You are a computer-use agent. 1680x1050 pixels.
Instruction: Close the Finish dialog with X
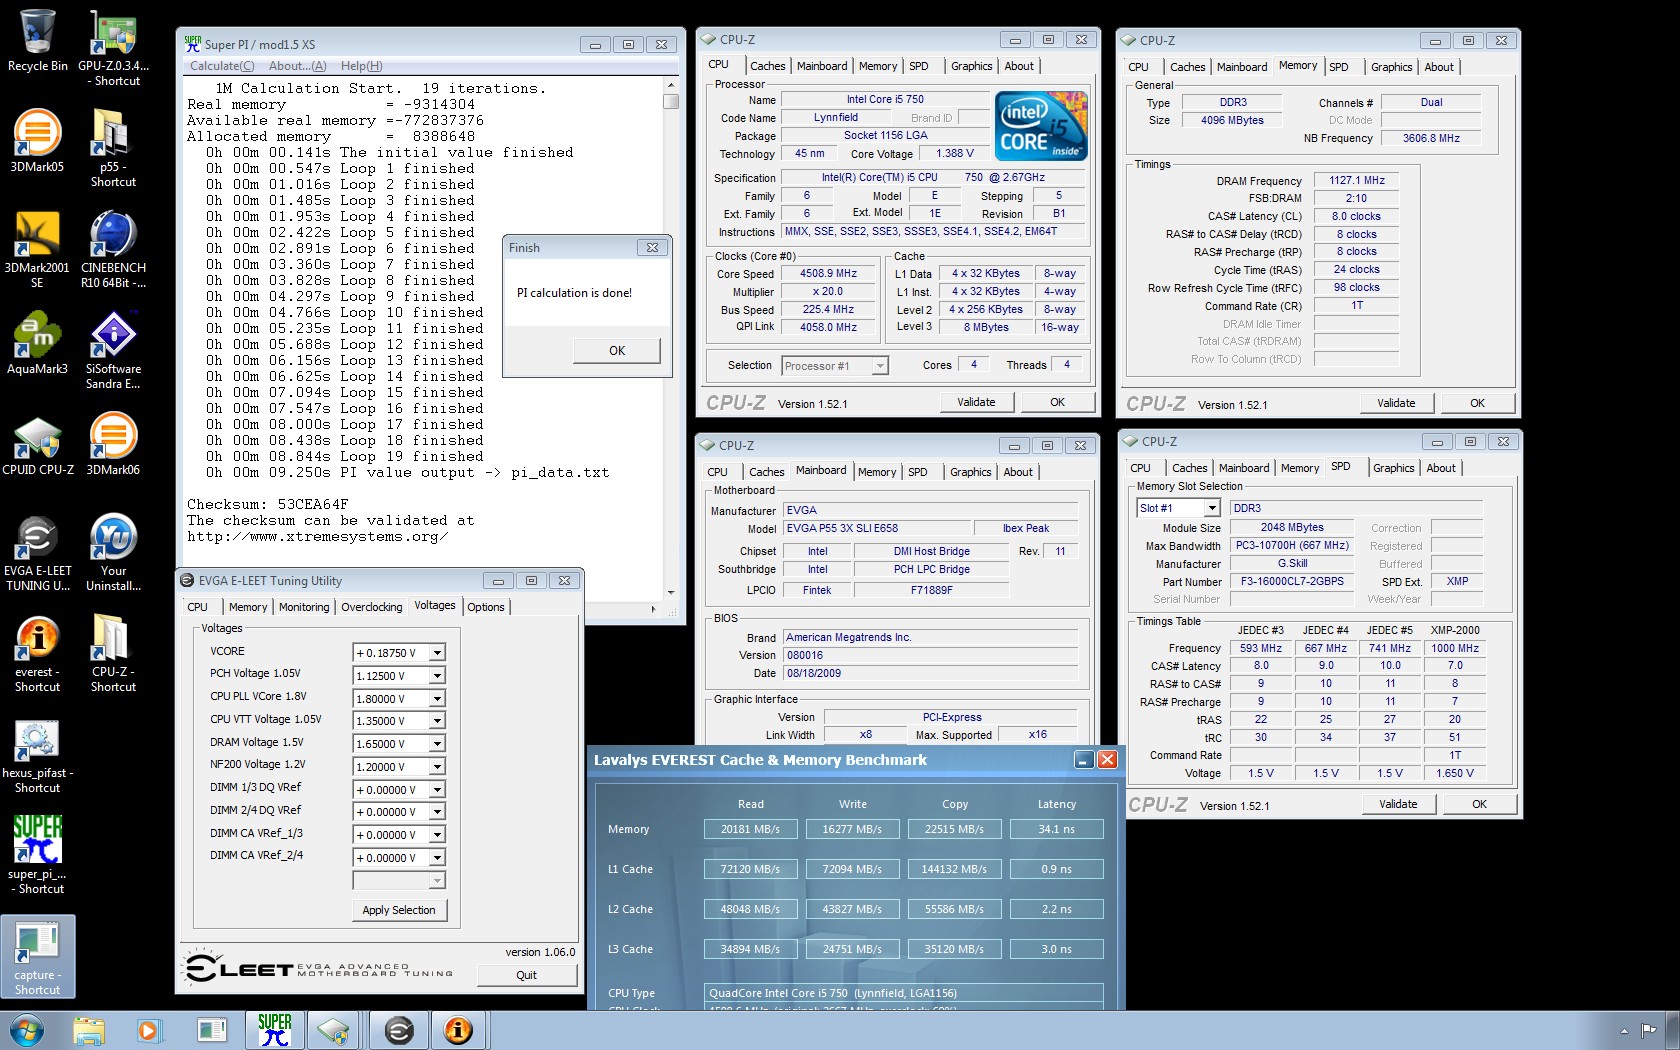pos(652,247)
